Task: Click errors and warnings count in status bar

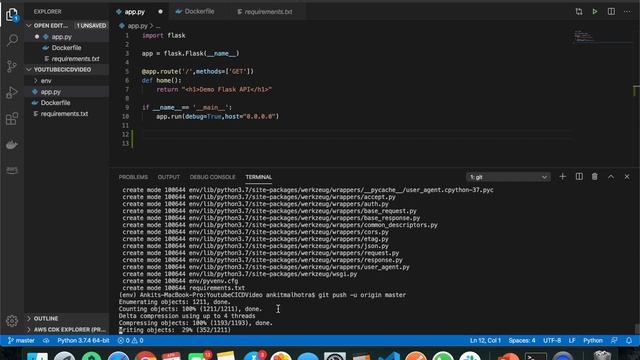Action: [130, 340]
